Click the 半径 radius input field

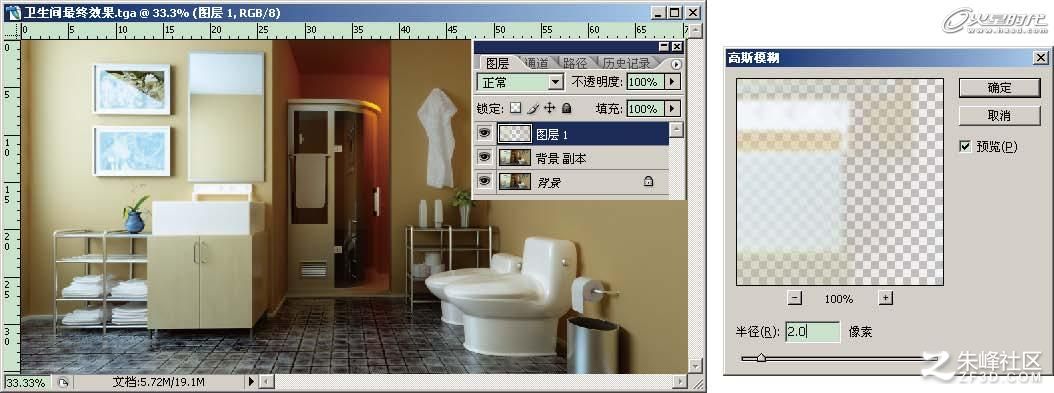click(812, 331)
